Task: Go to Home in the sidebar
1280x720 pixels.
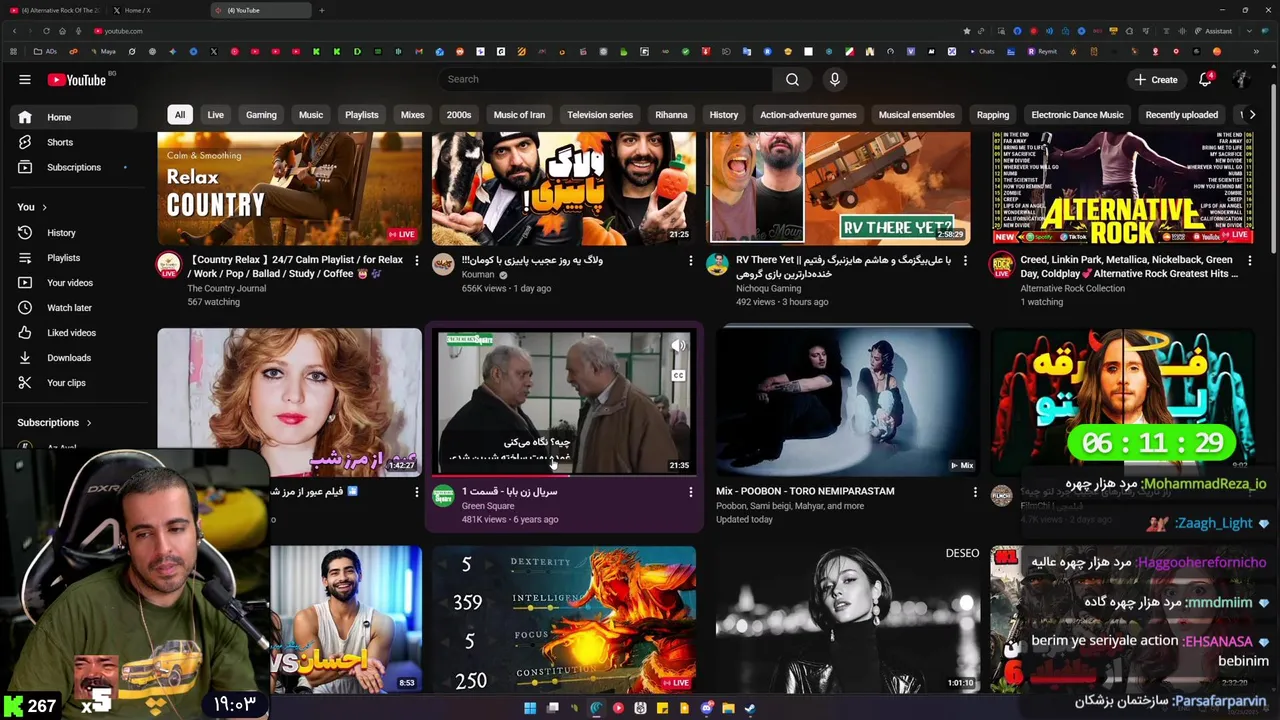Action: (74, 117)
